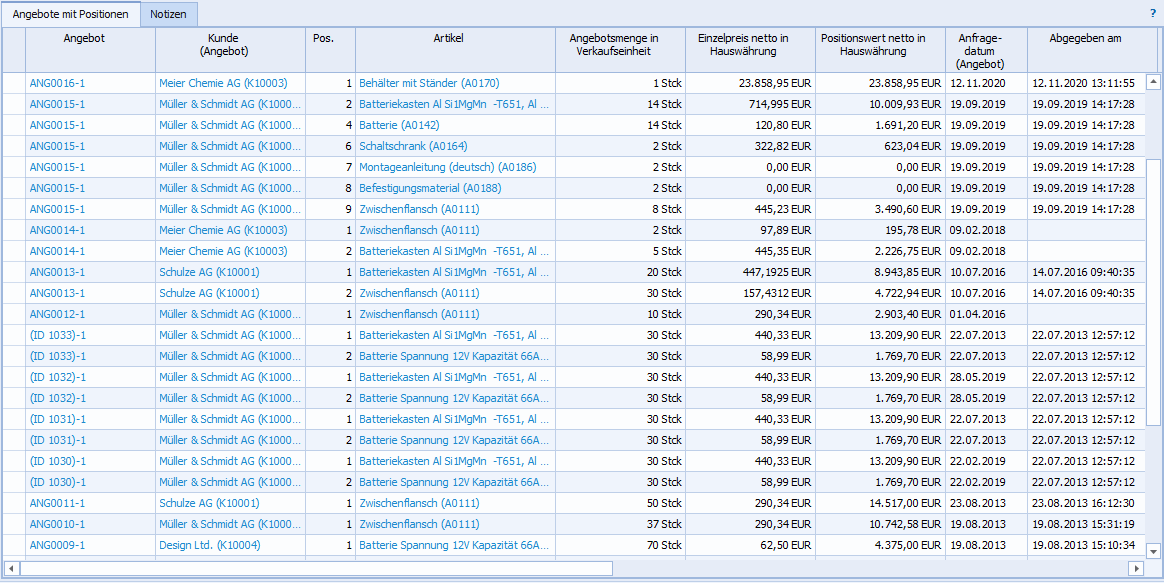The image size is (1164, 583).
Task: Open customer Design Ltd. (K10004)
Action: [209, 545]
